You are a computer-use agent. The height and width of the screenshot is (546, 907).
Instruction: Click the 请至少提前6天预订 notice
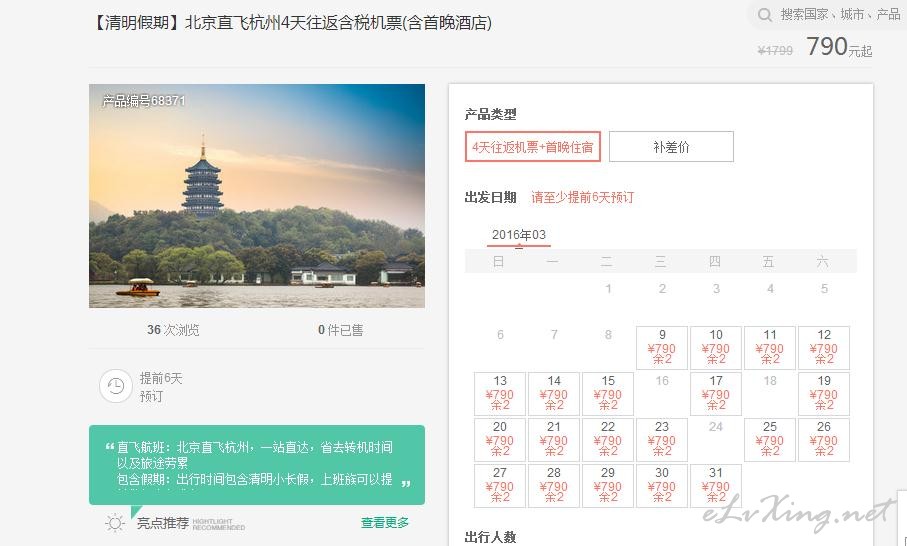point(582,197)
